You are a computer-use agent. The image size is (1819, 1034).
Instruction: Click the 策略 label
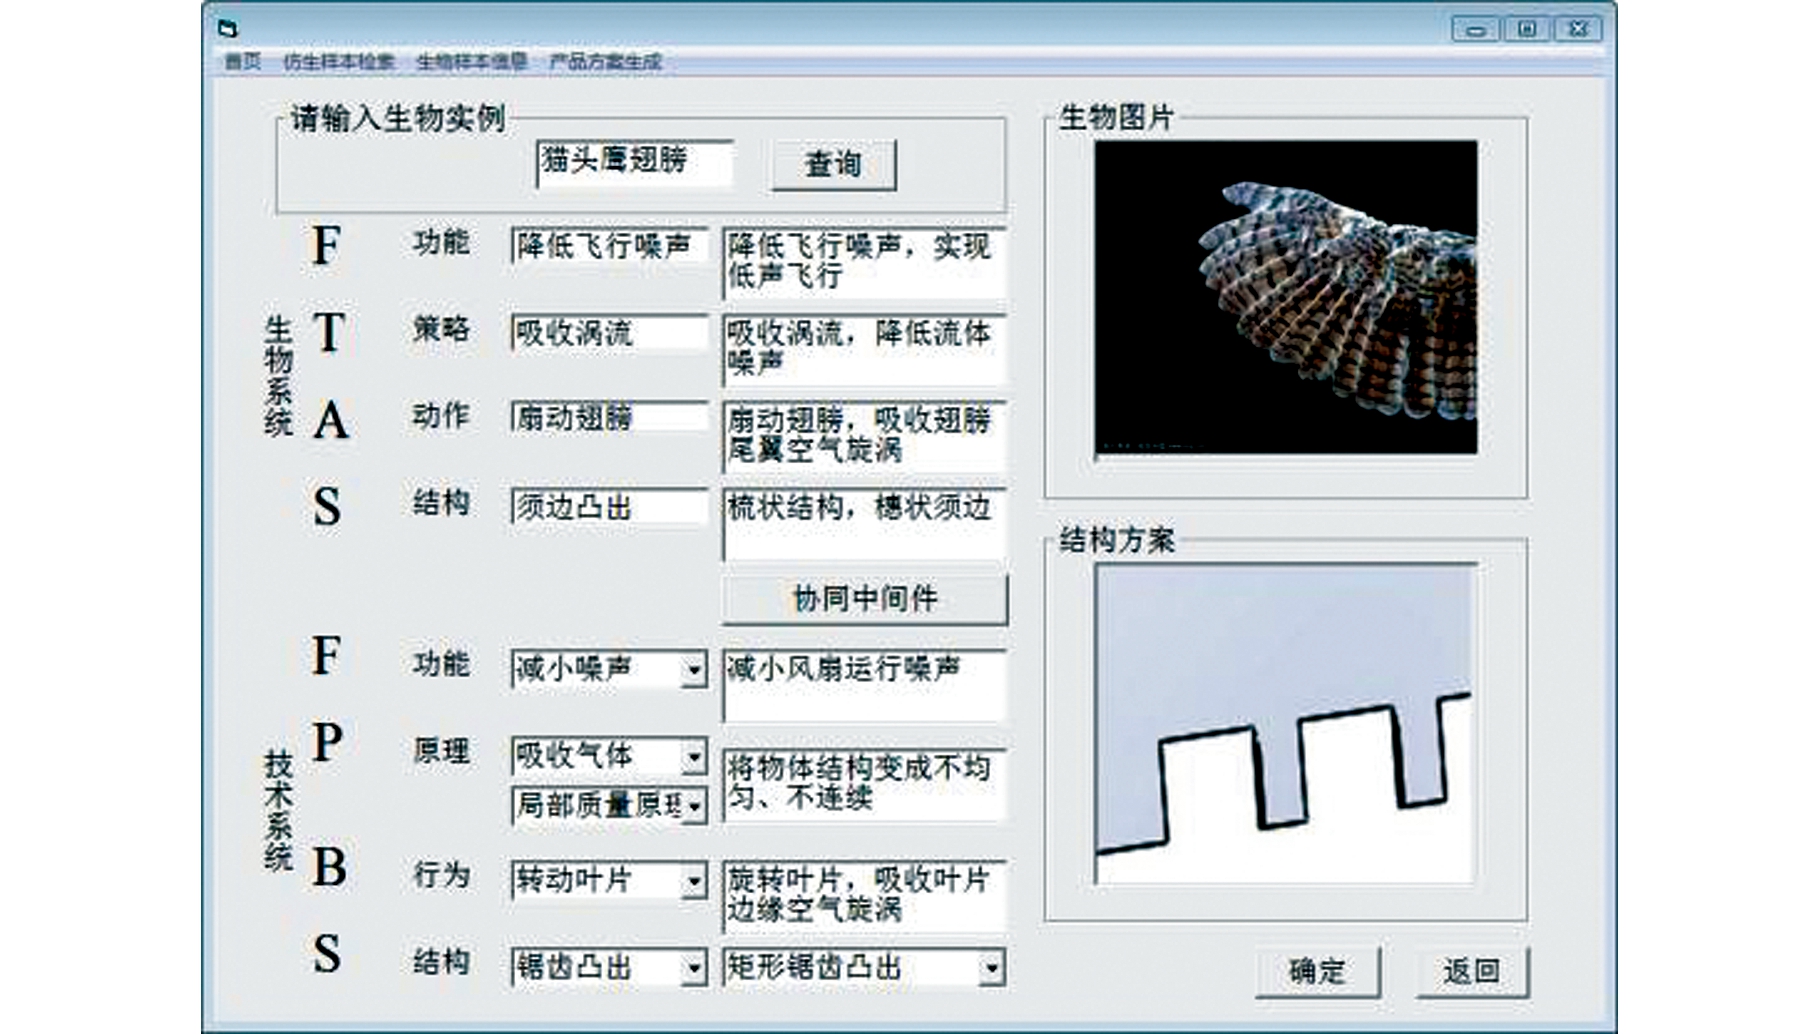441,329
